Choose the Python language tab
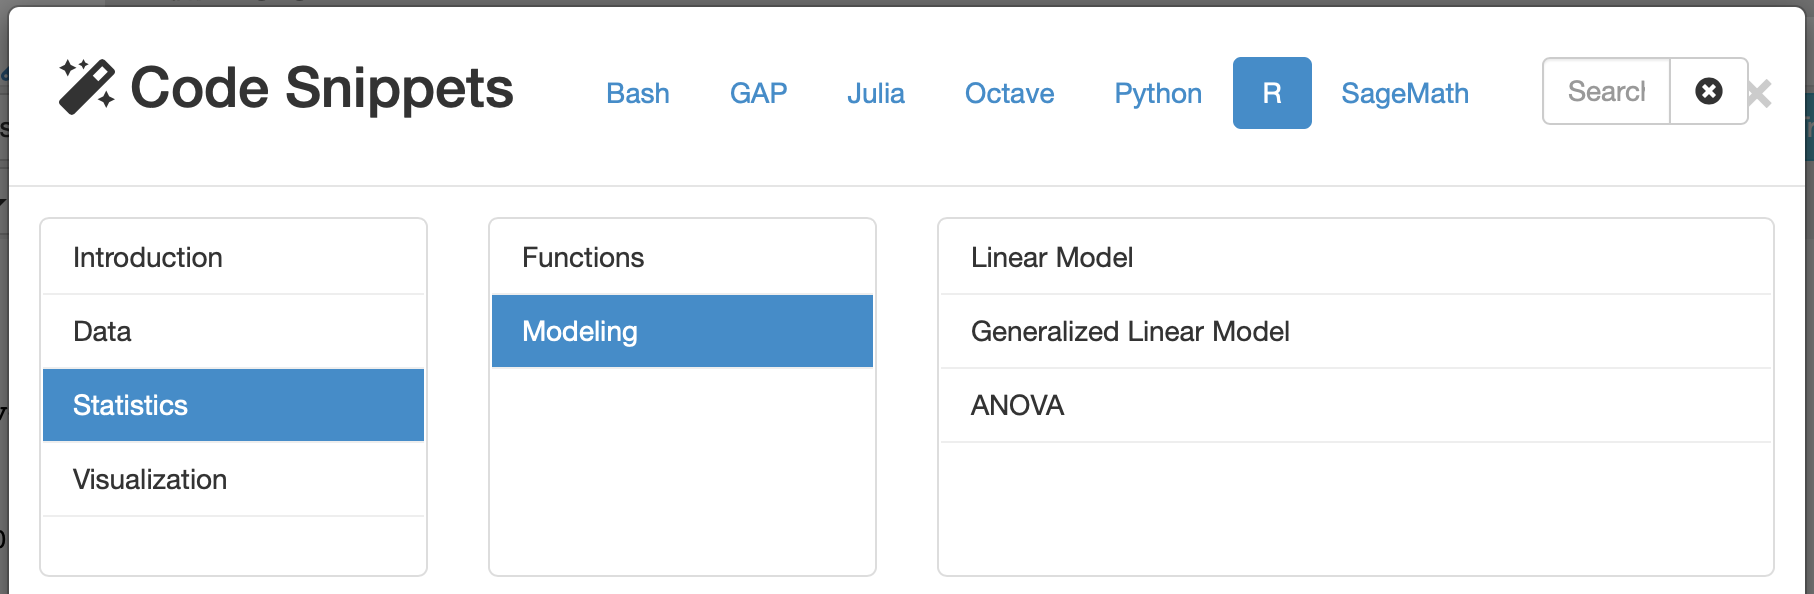1814x594 pixels. [x=1157, y=93]
